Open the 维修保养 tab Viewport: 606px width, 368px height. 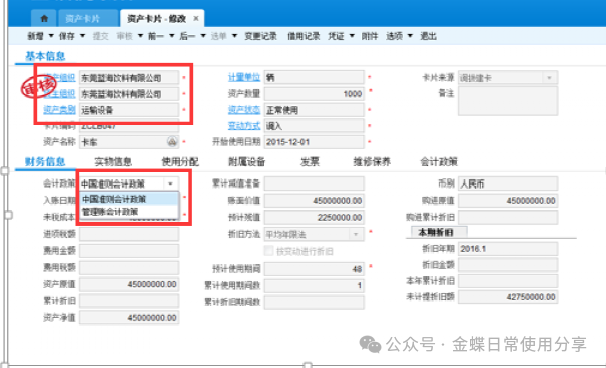point(372,161)
